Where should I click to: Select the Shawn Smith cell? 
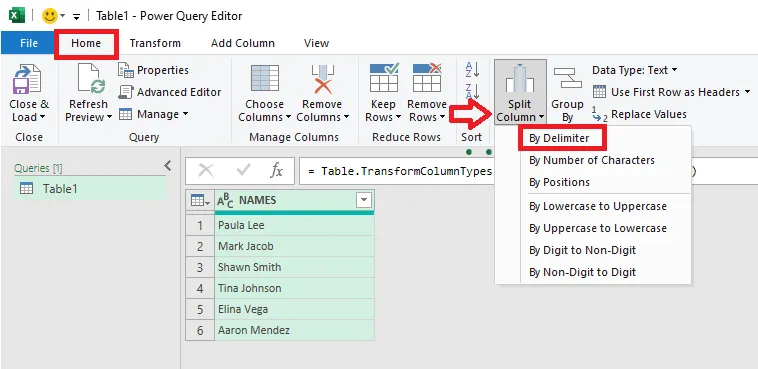tap(294, 267)
